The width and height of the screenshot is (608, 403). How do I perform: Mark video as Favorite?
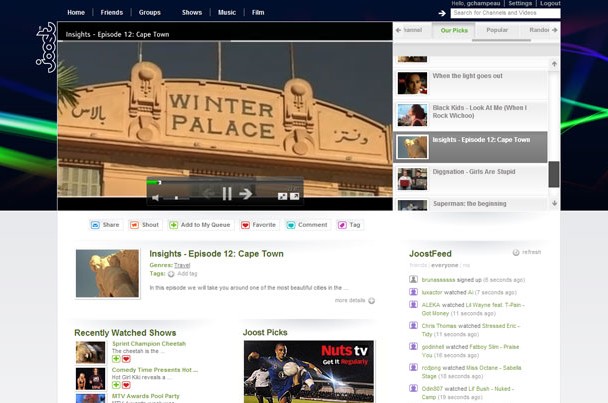(x=259, y=225)
